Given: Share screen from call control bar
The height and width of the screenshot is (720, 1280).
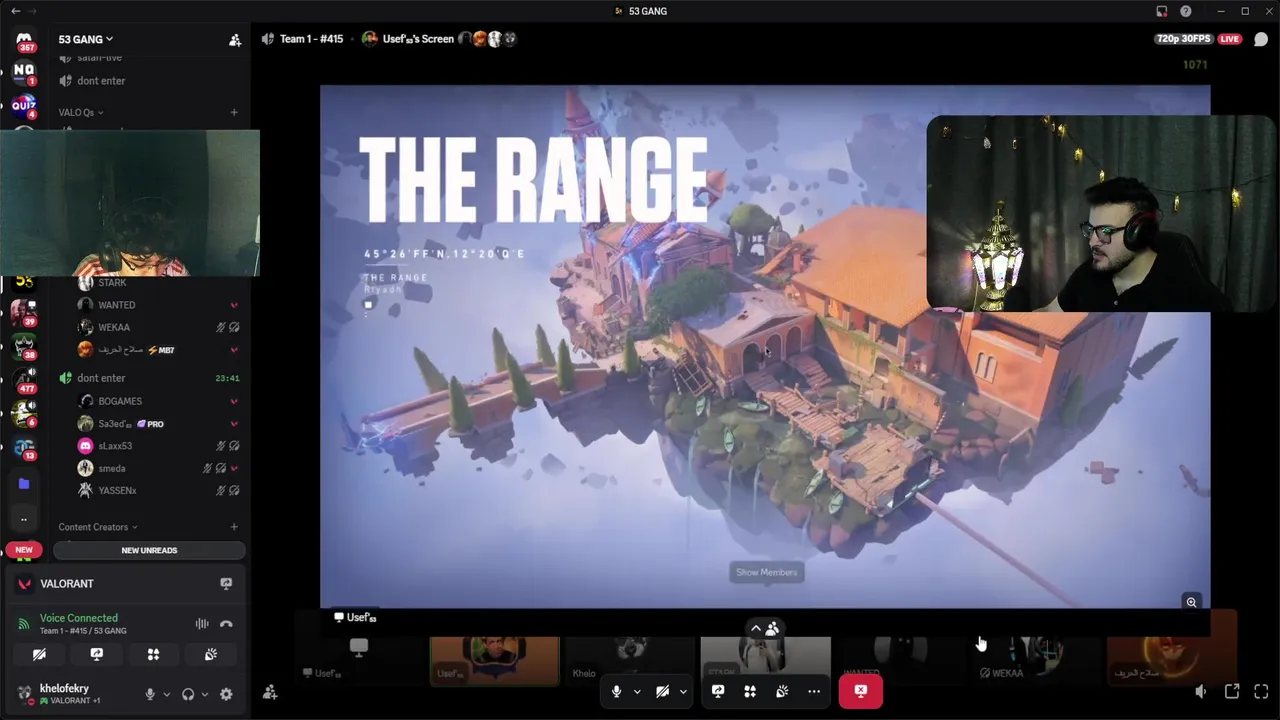Looking at the screenshot, I should coord(718,691).
